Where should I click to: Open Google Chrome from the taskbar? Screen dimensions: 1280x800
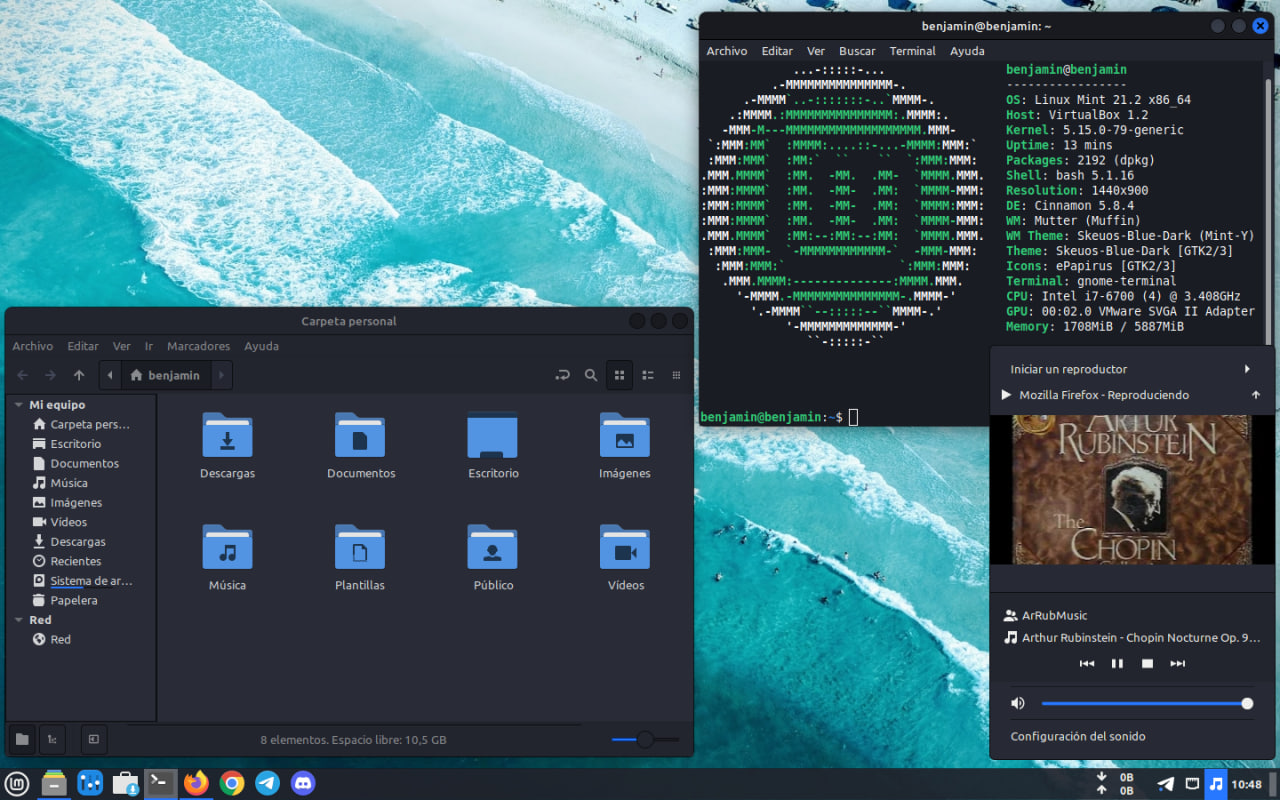232,783
